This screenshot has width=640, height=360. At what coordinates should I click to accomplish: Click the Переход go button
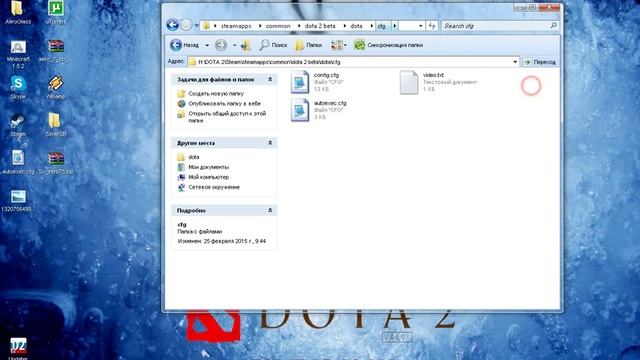[540, 62]
